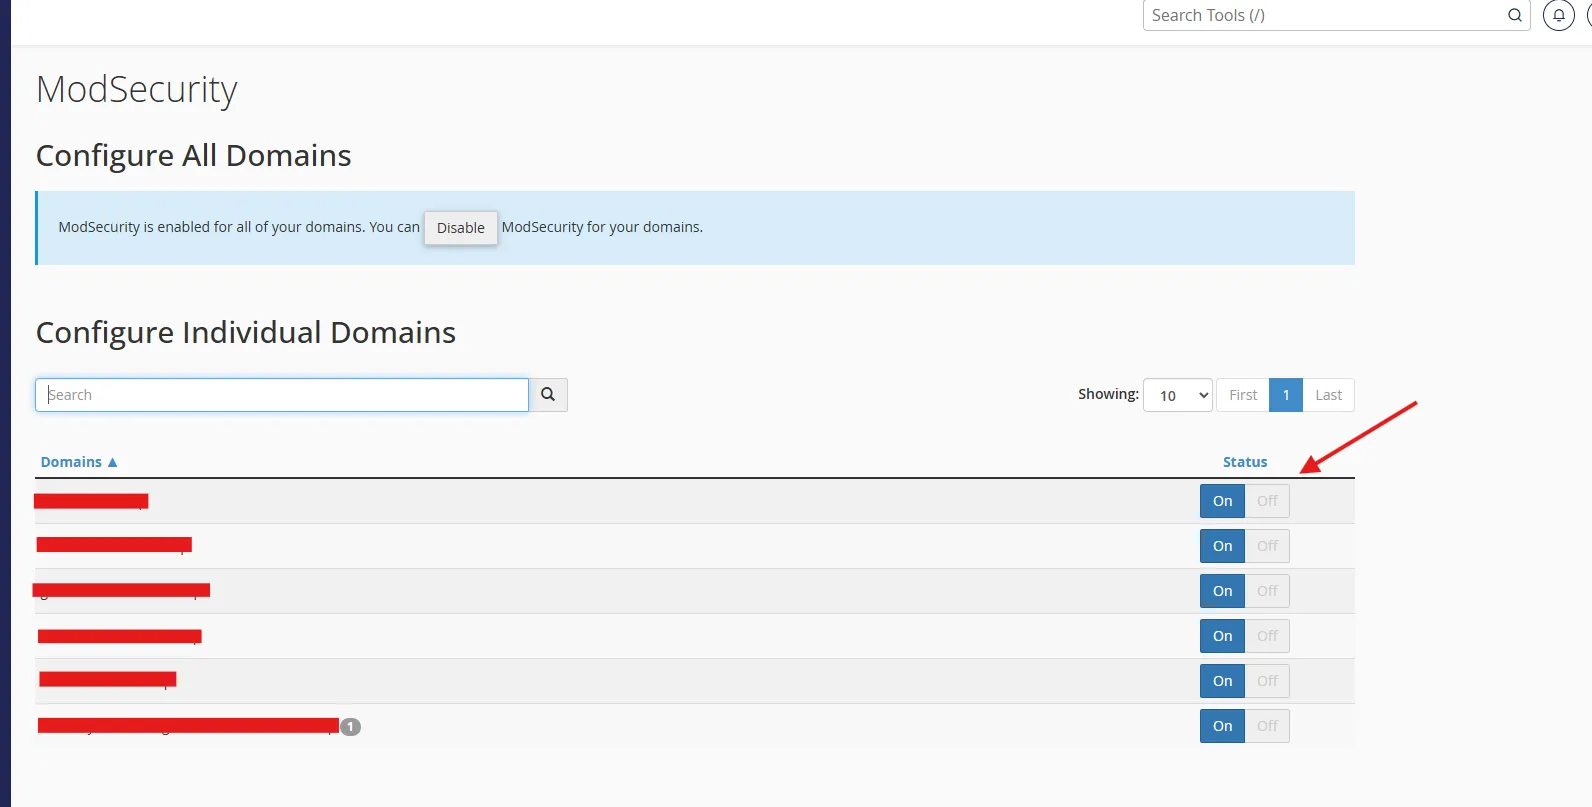The image size is (1592, 807).
Task: Sort by the Status column
Action: pyautogui.click(x=1245, y=462)
